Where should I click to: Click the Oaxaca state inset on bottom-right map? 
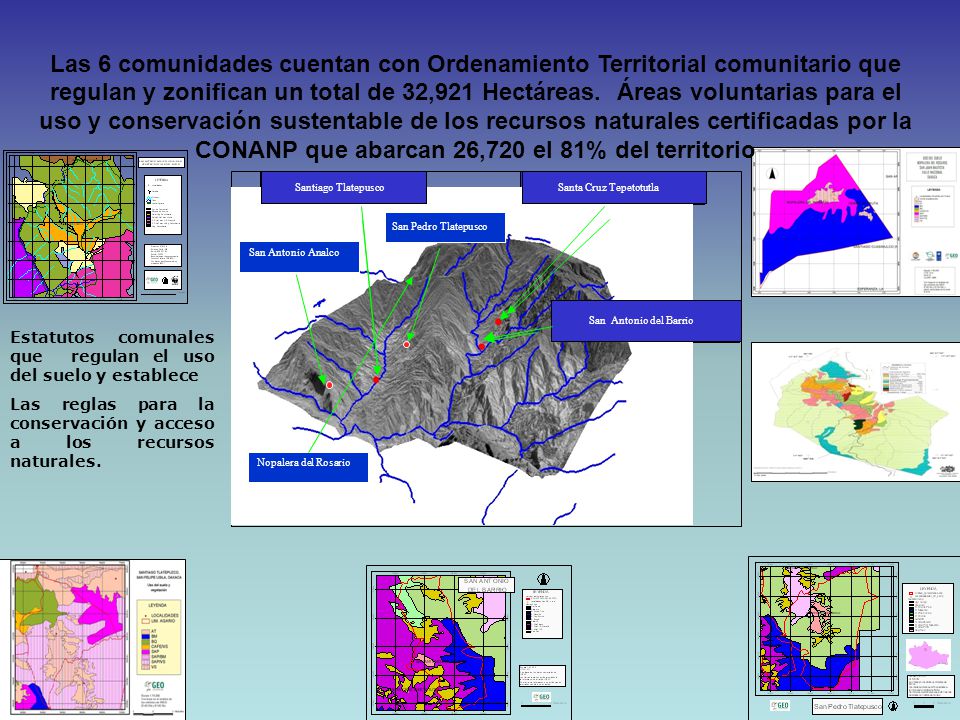tap(928, 655)
